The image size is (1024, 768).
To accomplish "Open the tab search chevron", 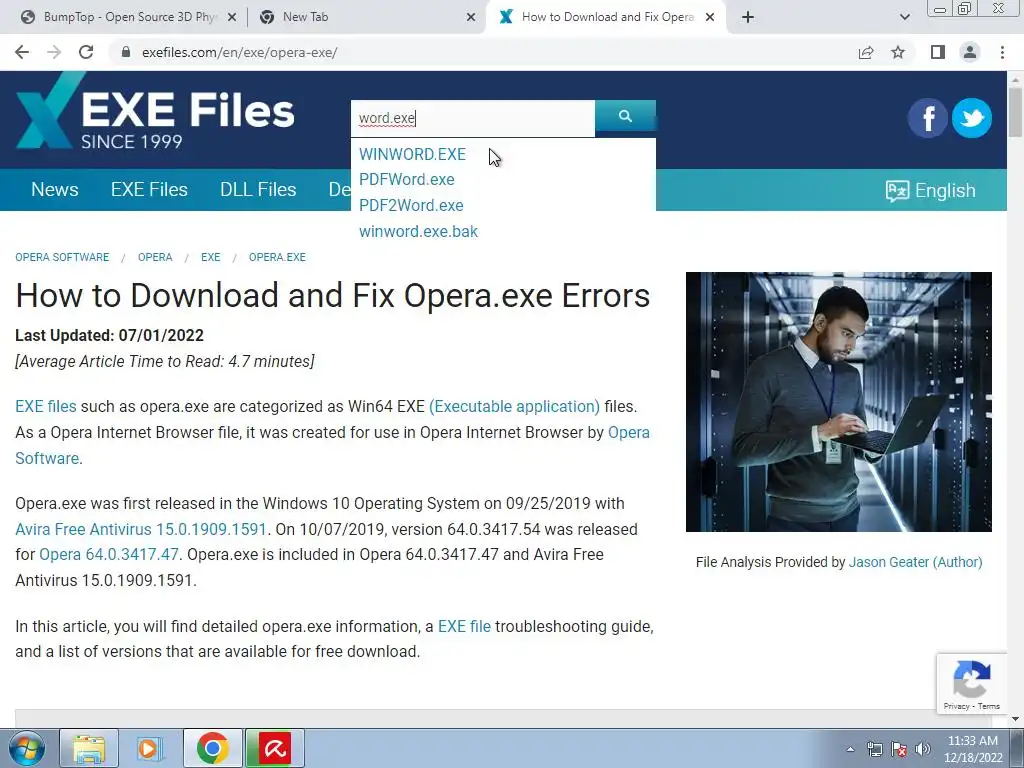I will 904,17.
